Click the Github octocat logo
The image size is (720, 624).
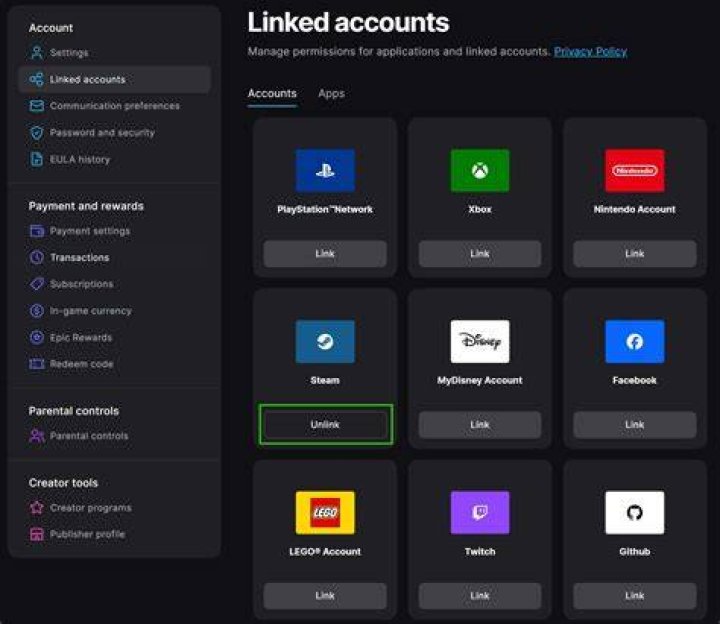coord(635,512)
